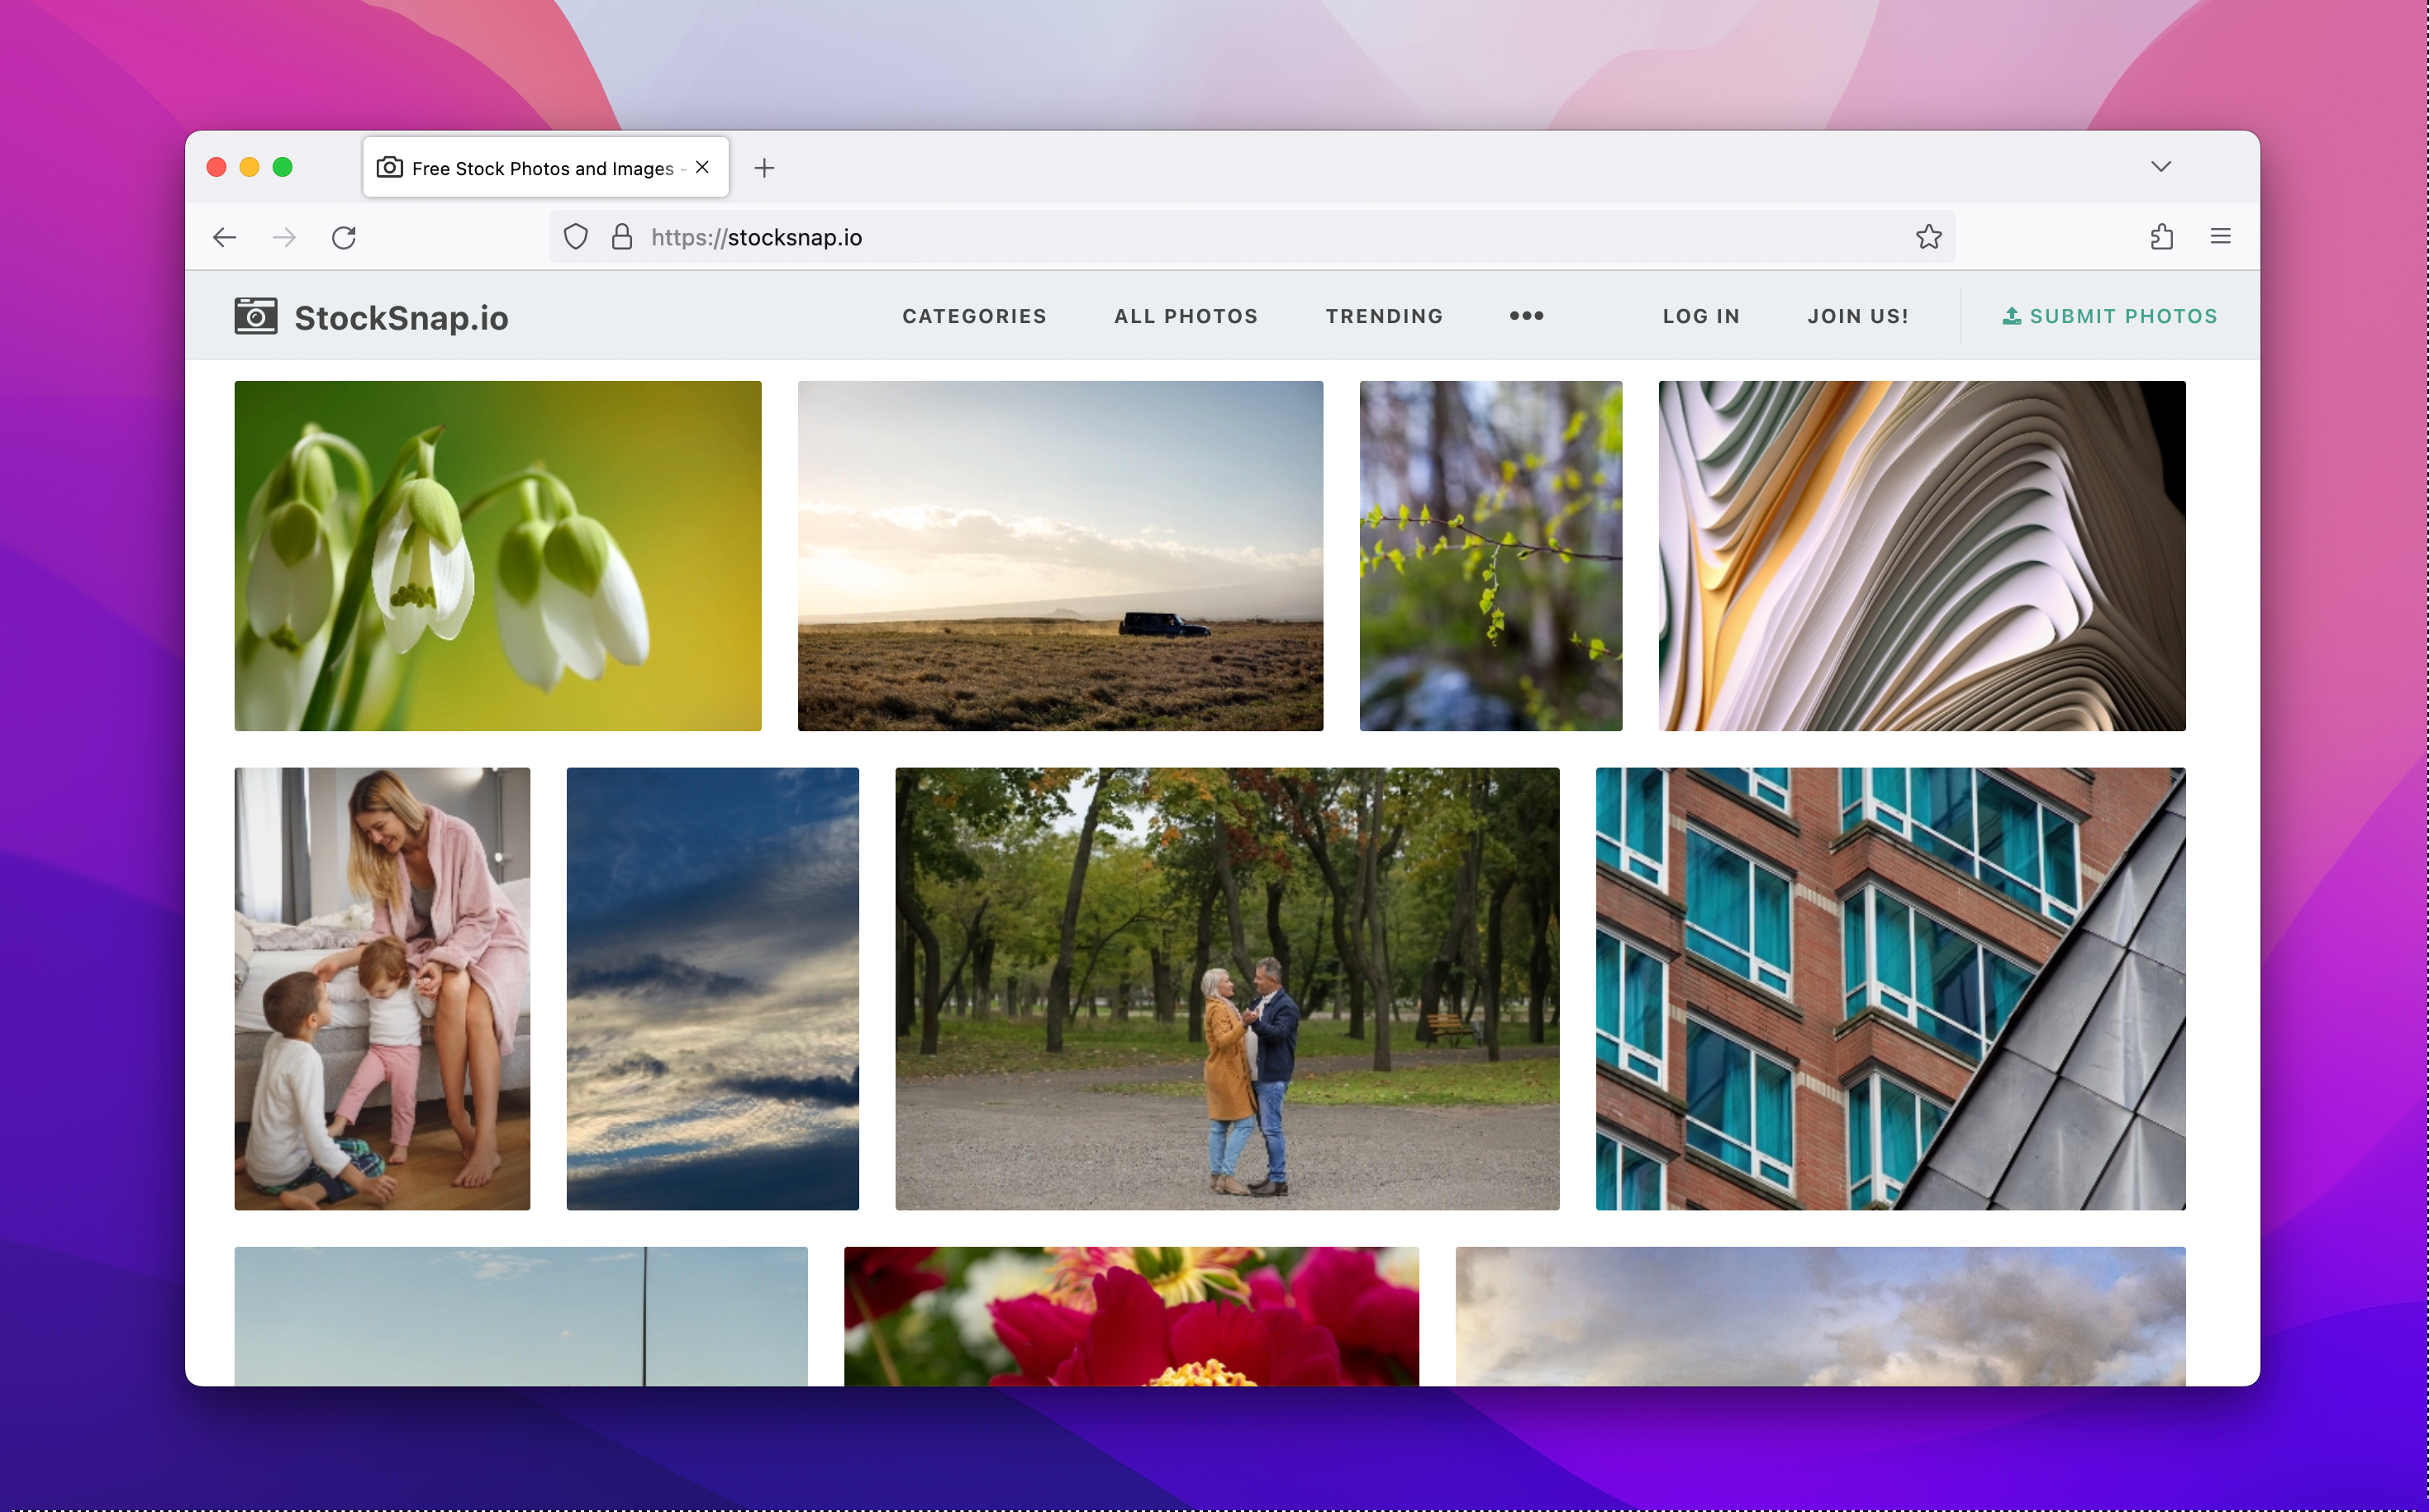Open the snowdrop flowers photo
The height and width of the screenshot is (1512, 2429).
pos(497,556)
